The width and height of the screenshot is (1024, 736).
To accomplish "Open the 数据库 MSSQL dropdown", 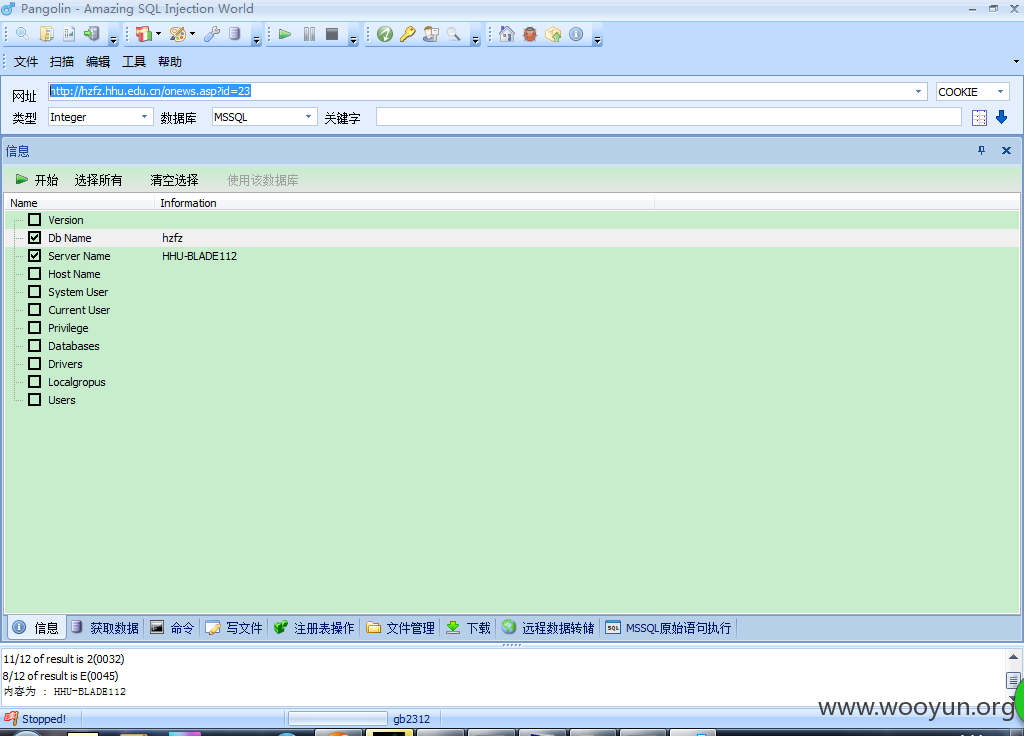I will [308, 117].
